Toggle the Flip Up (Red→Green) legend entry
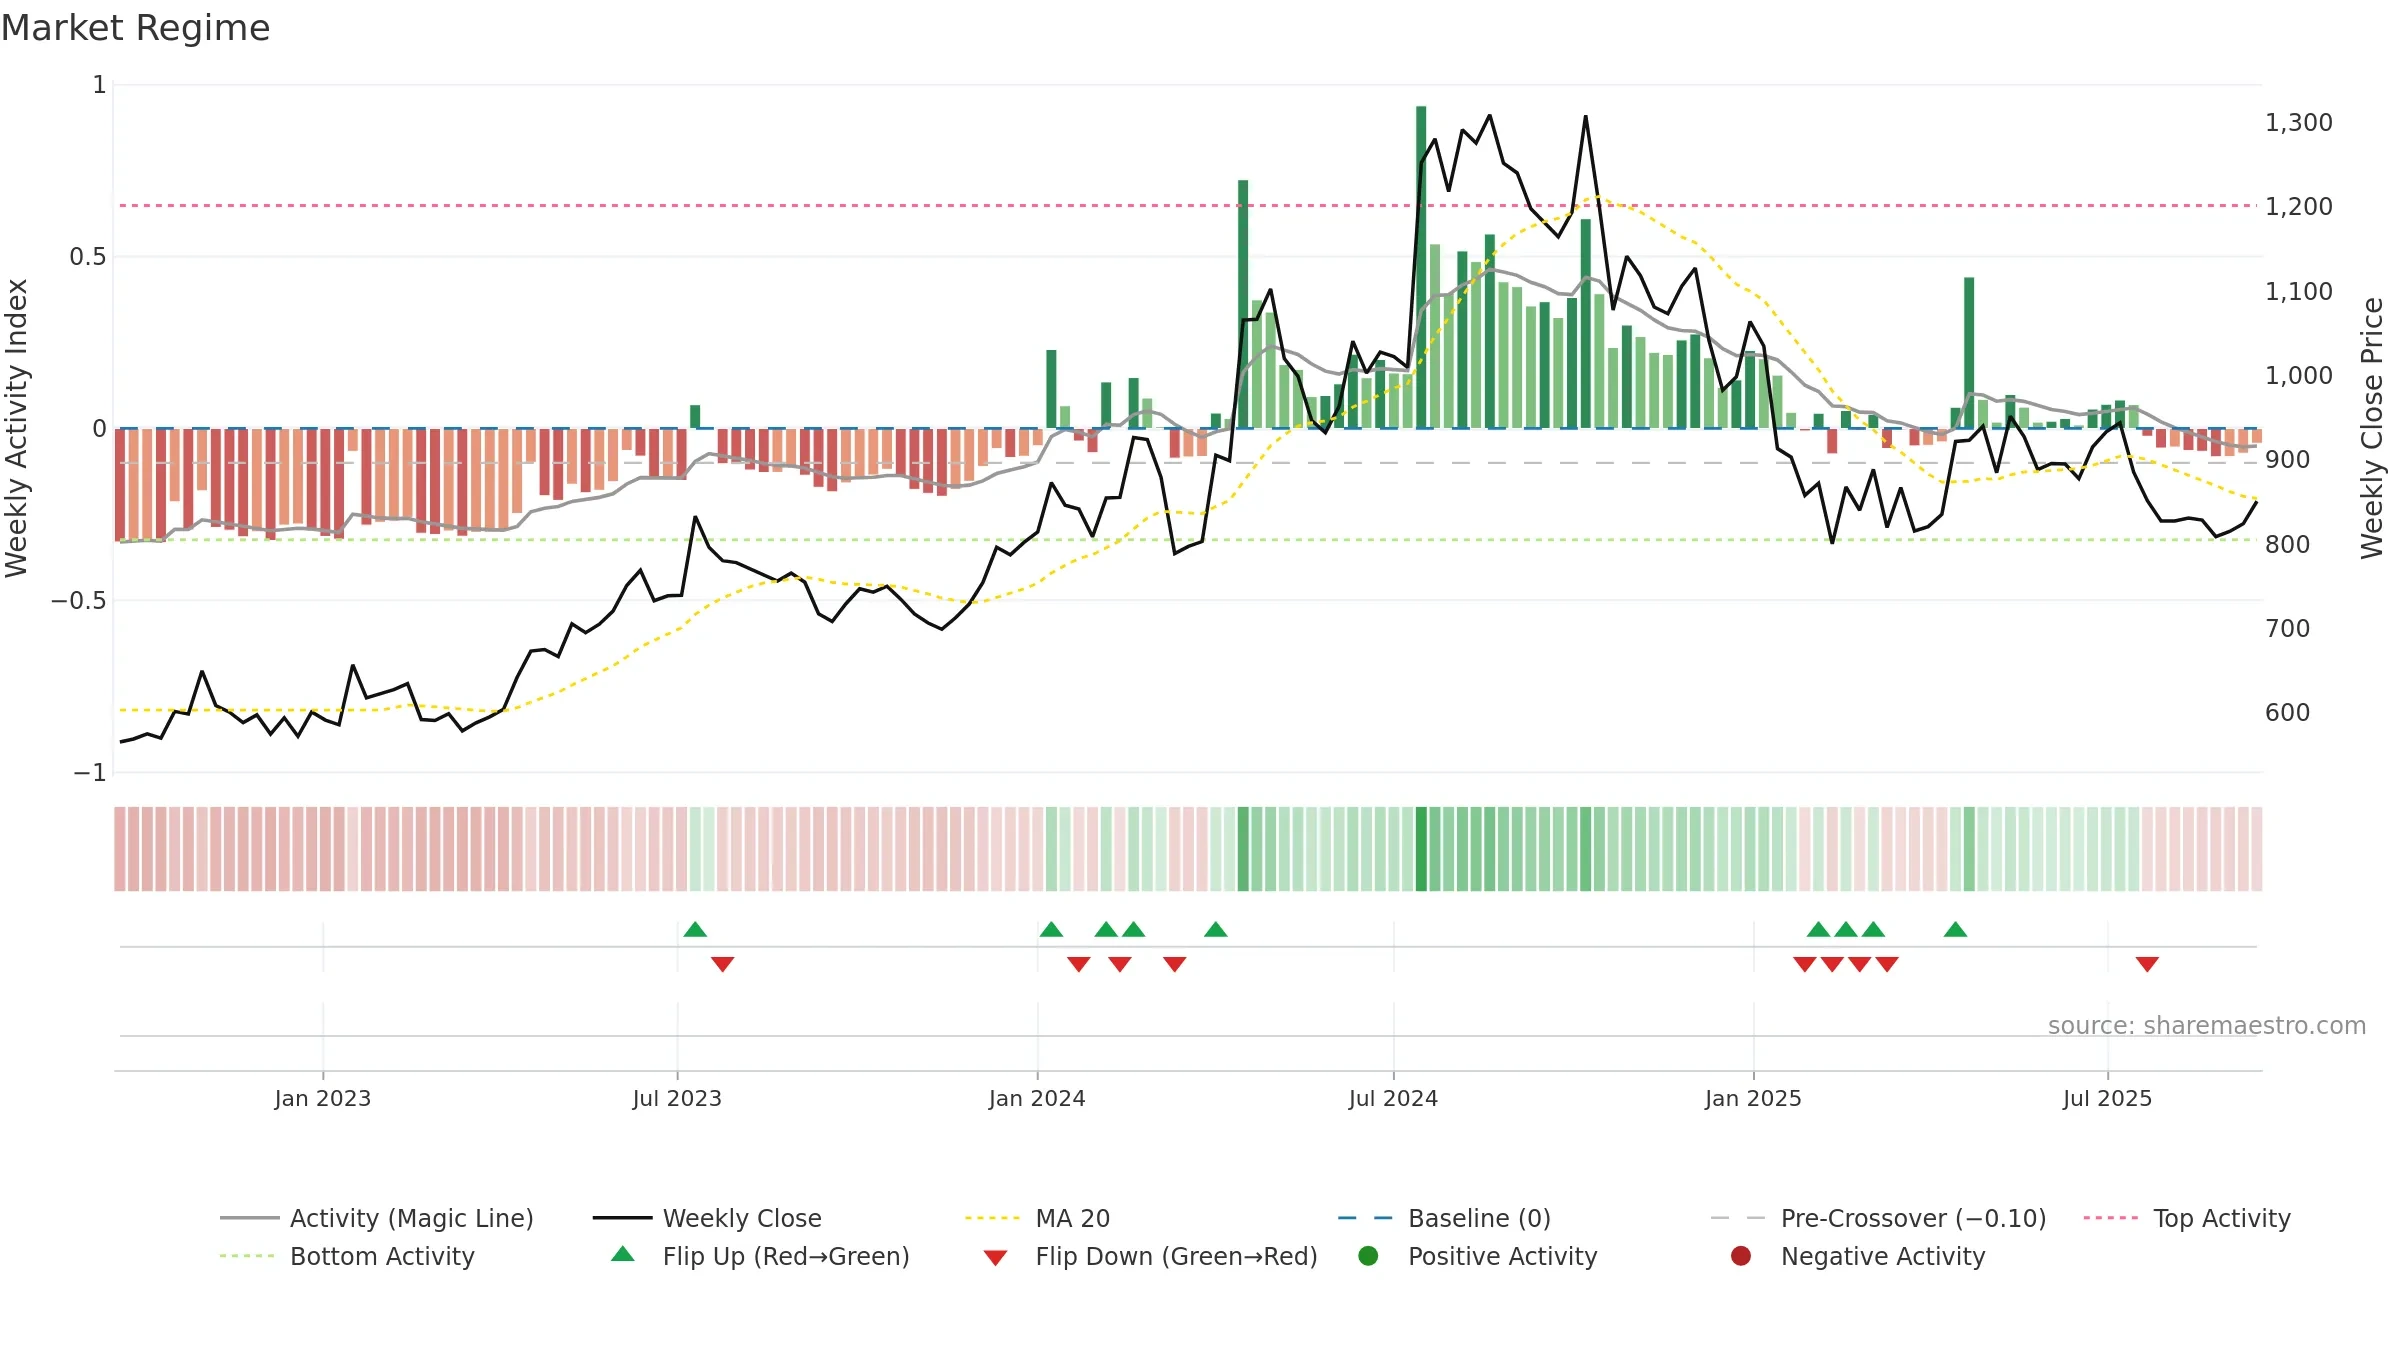 click(x=760, y=1256)
